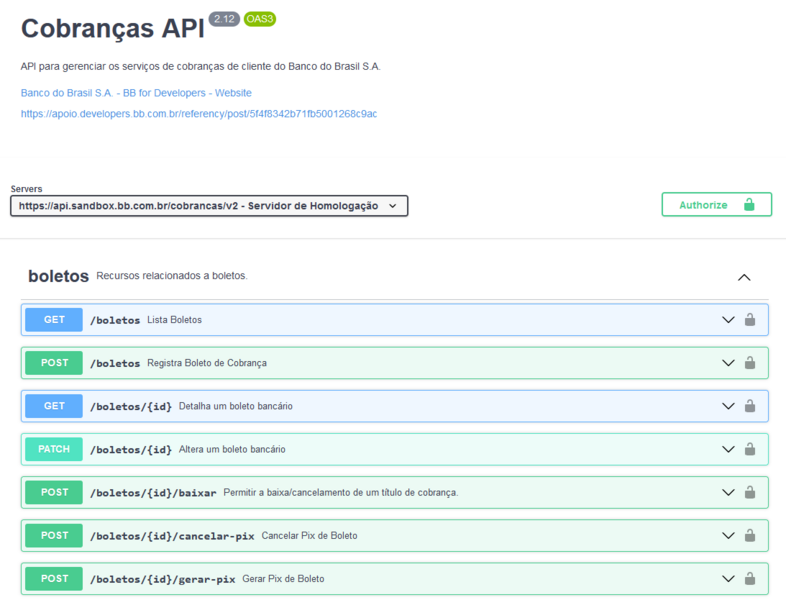Click the boletos section title
This screenshot has width=786, height=600.
[58, 276]
